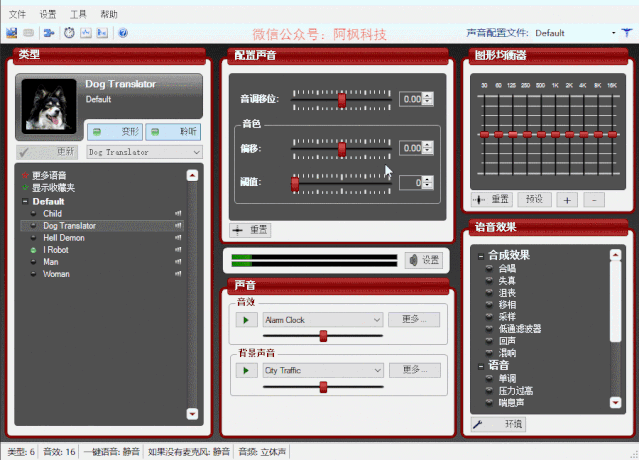Reset the graphic equalizer with 重置
Screen dimensions: 639x460
[x=491, y=200]
